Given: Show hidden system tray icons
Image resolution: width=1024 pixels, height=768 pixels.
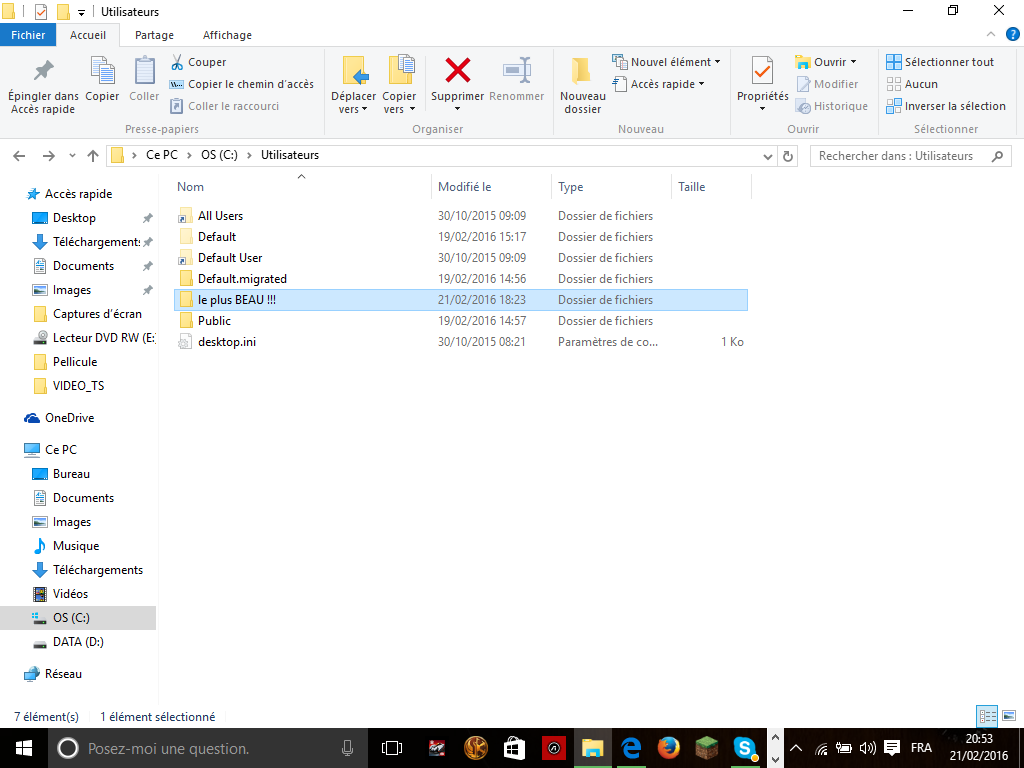Looking at the screenshot, I should (795, 748).
